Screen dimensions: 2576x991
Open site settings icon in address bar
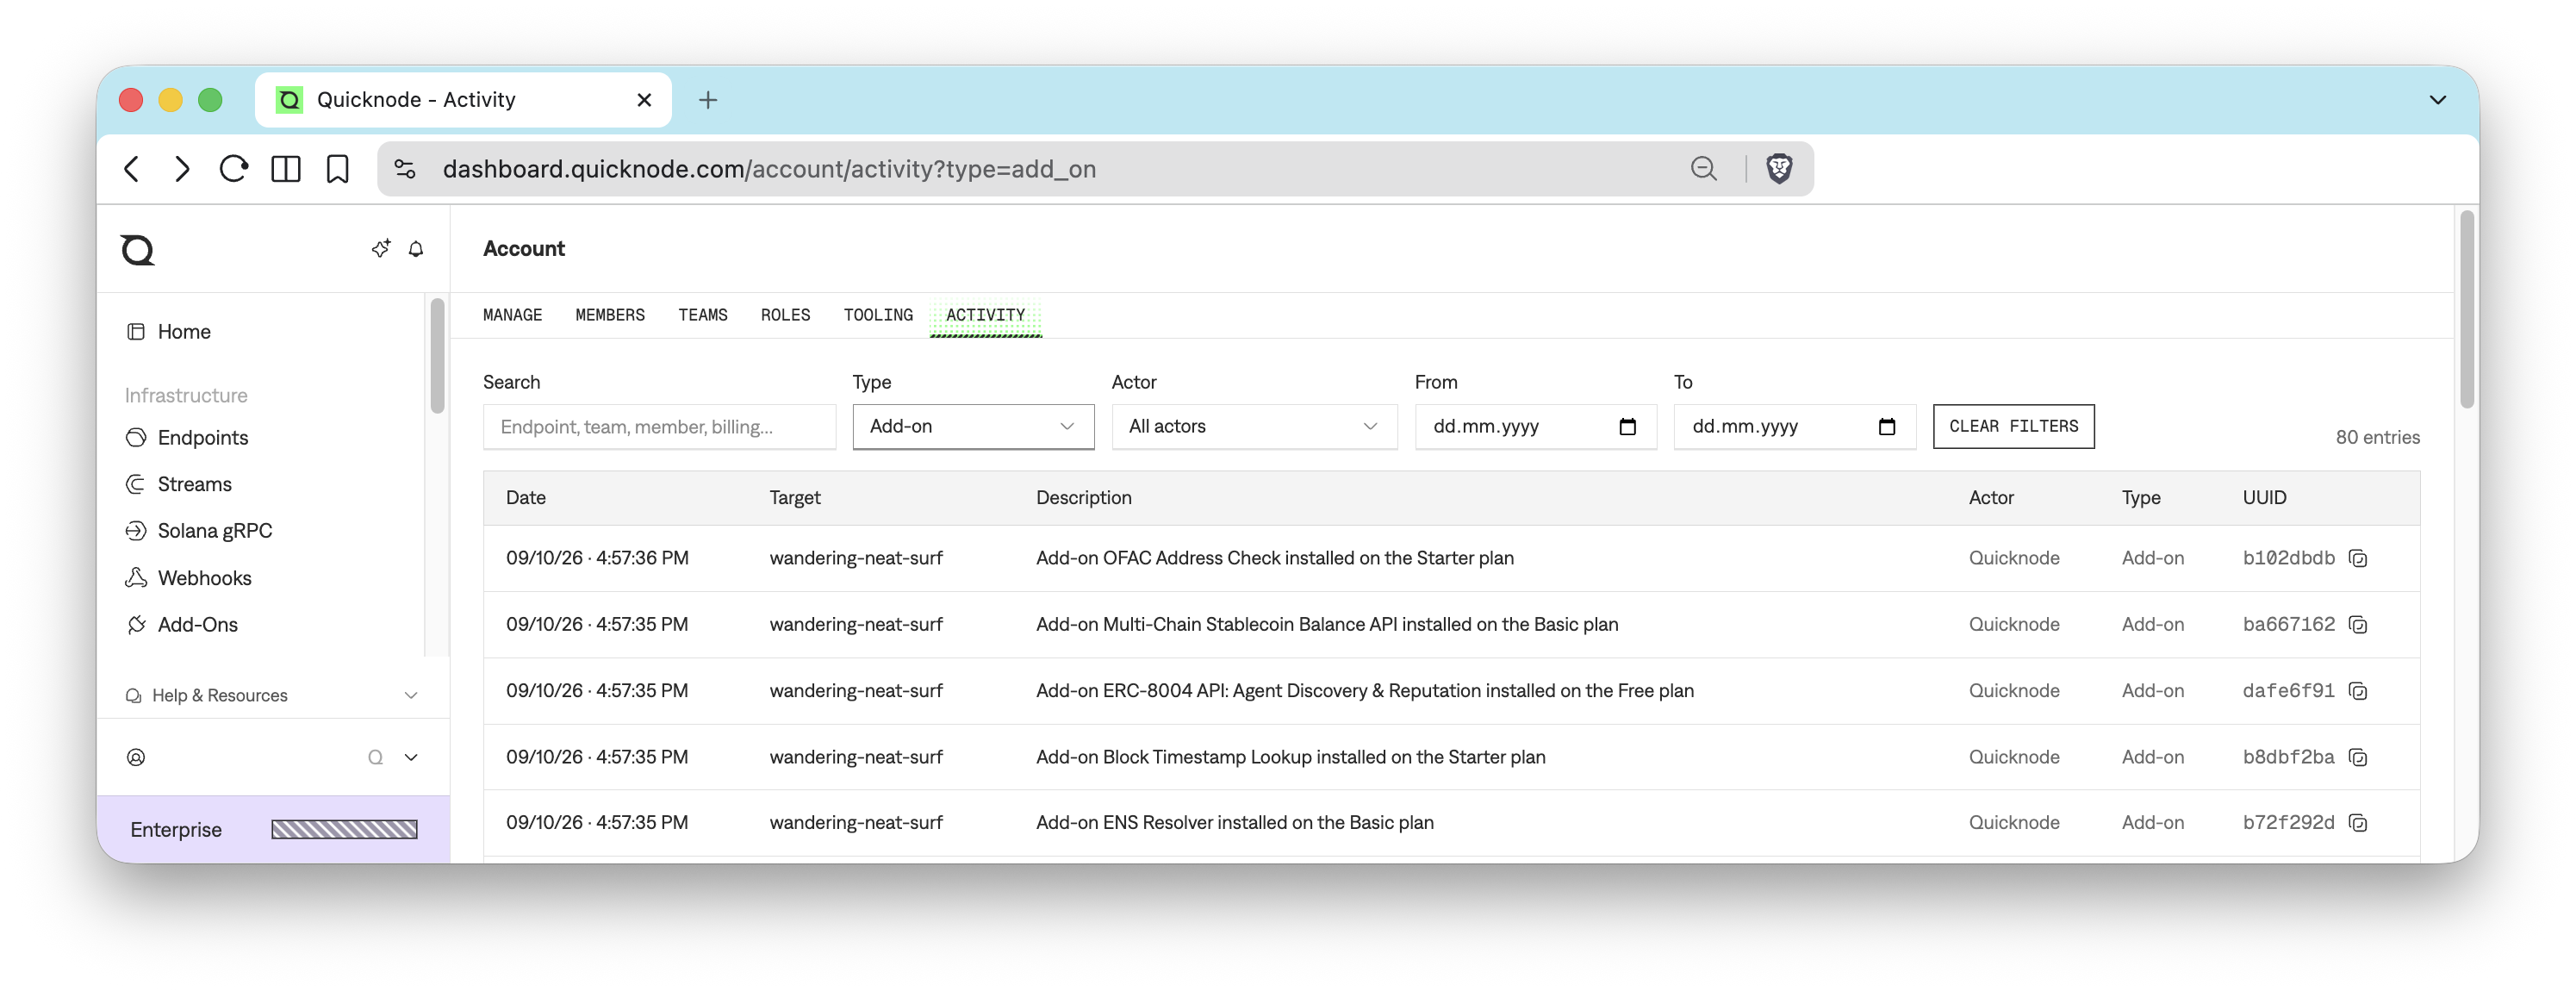[x=405, y=169]
